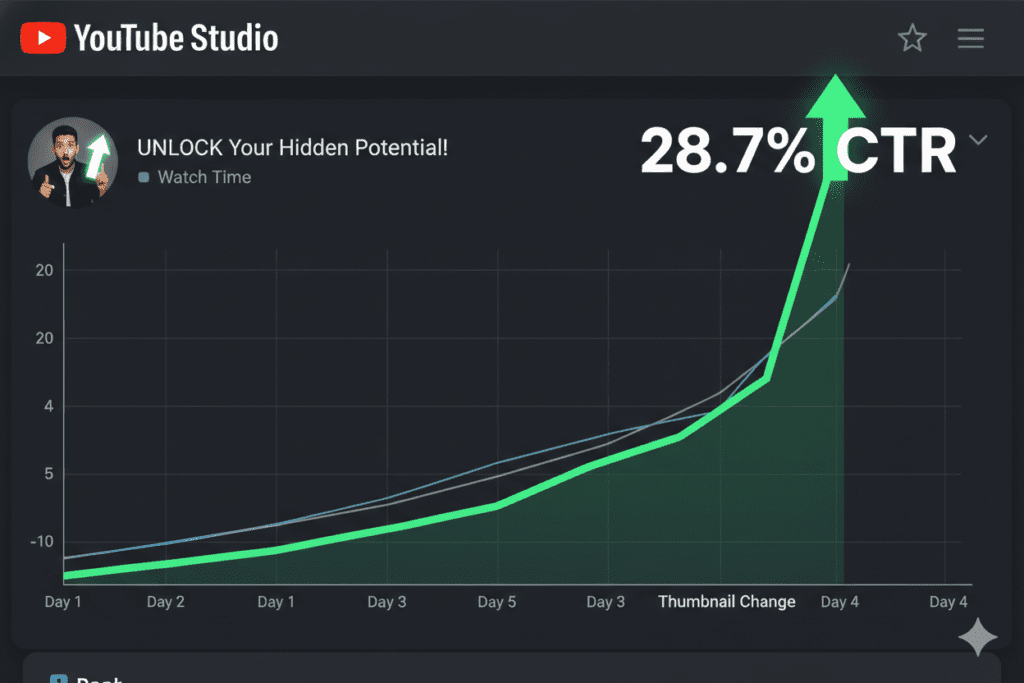Click the blue Watch Time legend square
The image size is (1024, 683).
[x=145, y=178]
